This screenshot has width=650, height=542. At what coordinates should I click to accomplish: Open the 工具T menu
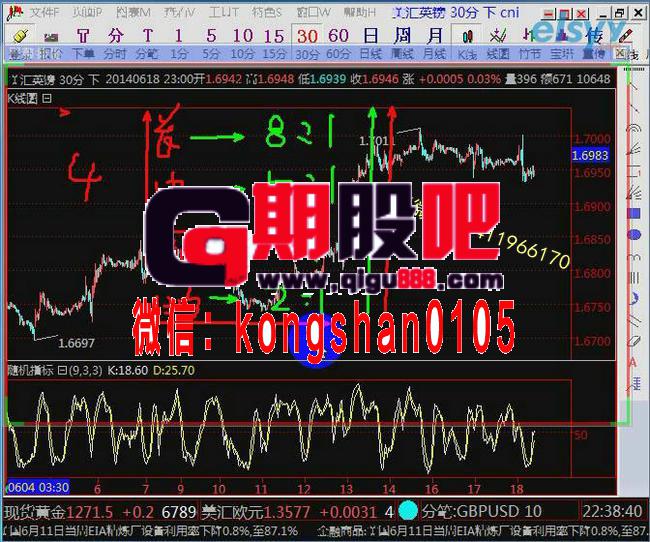(223, 12)
